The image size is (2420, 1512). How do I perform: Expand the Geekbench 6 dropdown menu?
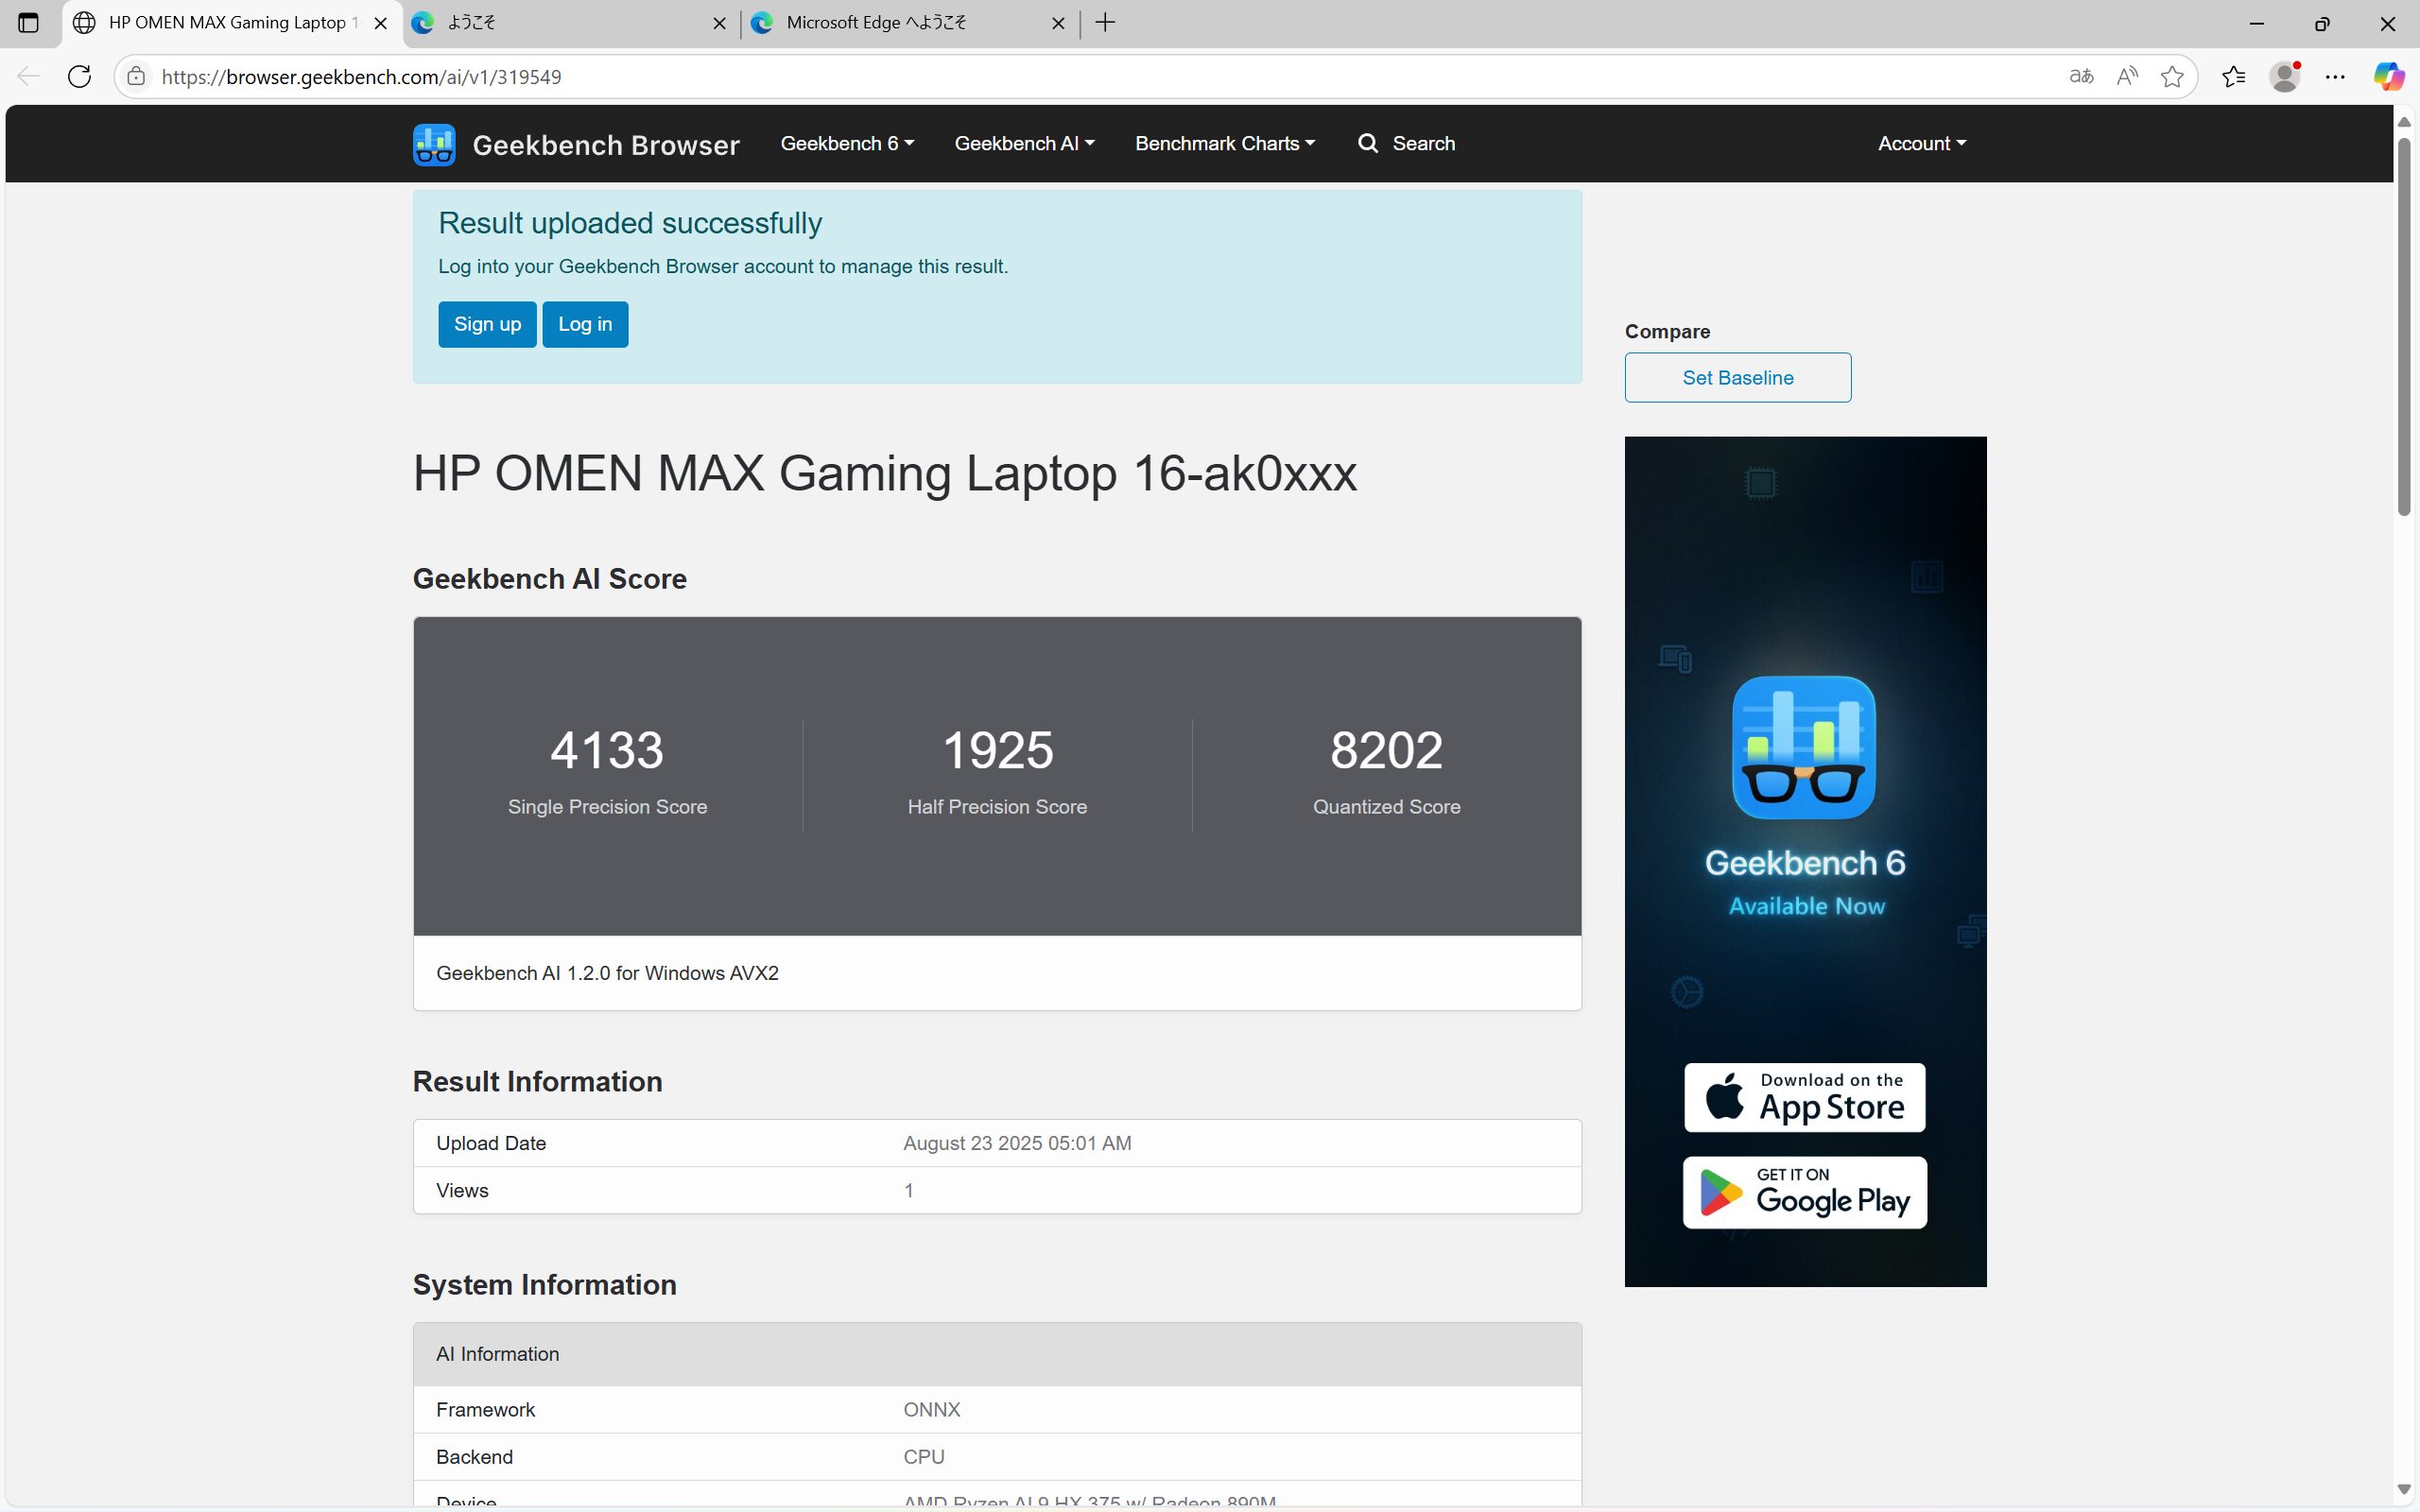[847, 143]
